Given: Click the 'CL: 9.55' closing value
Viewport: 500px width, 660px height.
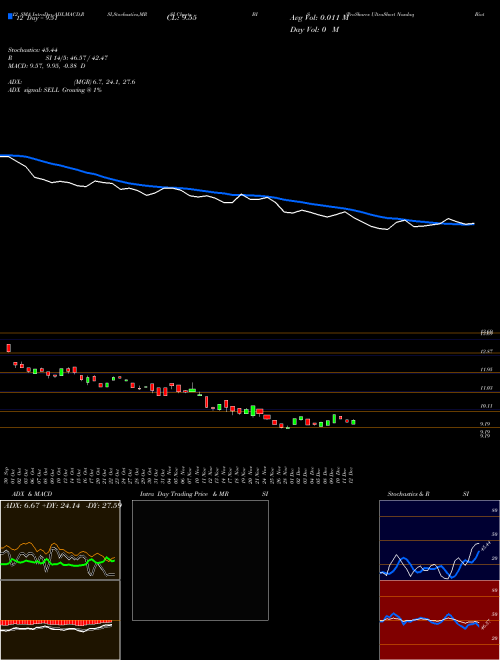Looking at the screenshot, I should [182, 18].
